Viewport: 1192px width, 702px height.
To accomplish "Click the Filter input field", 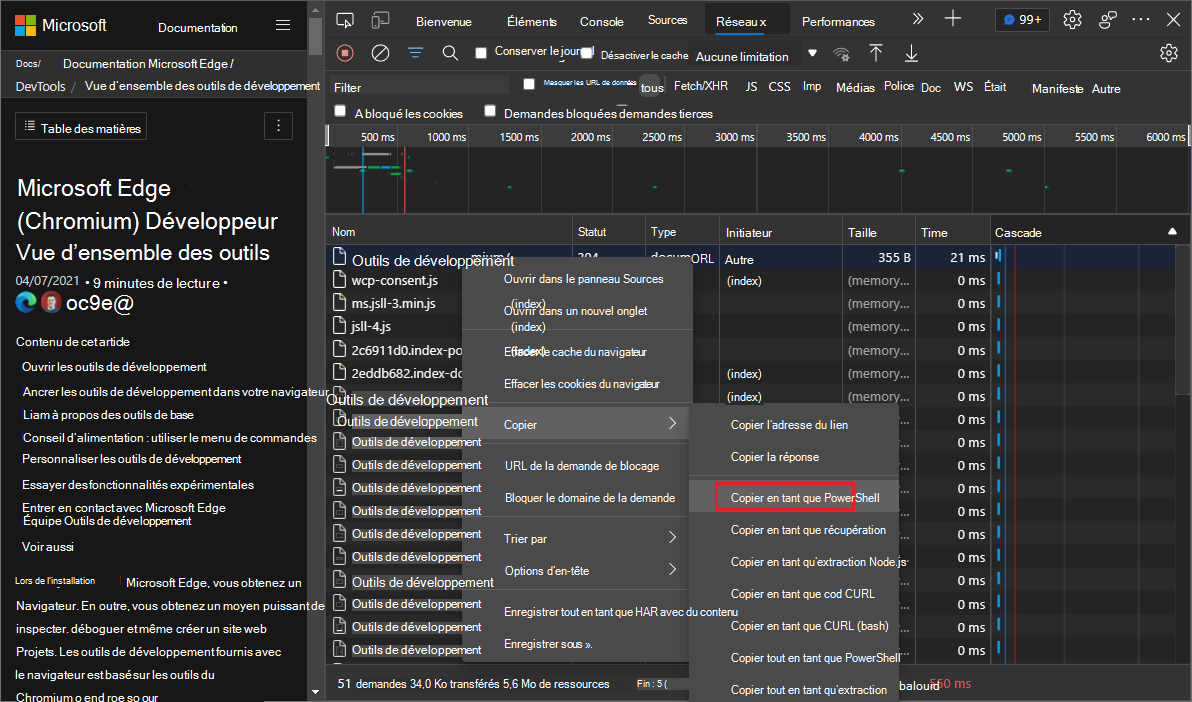I will (x=420, y=87).
